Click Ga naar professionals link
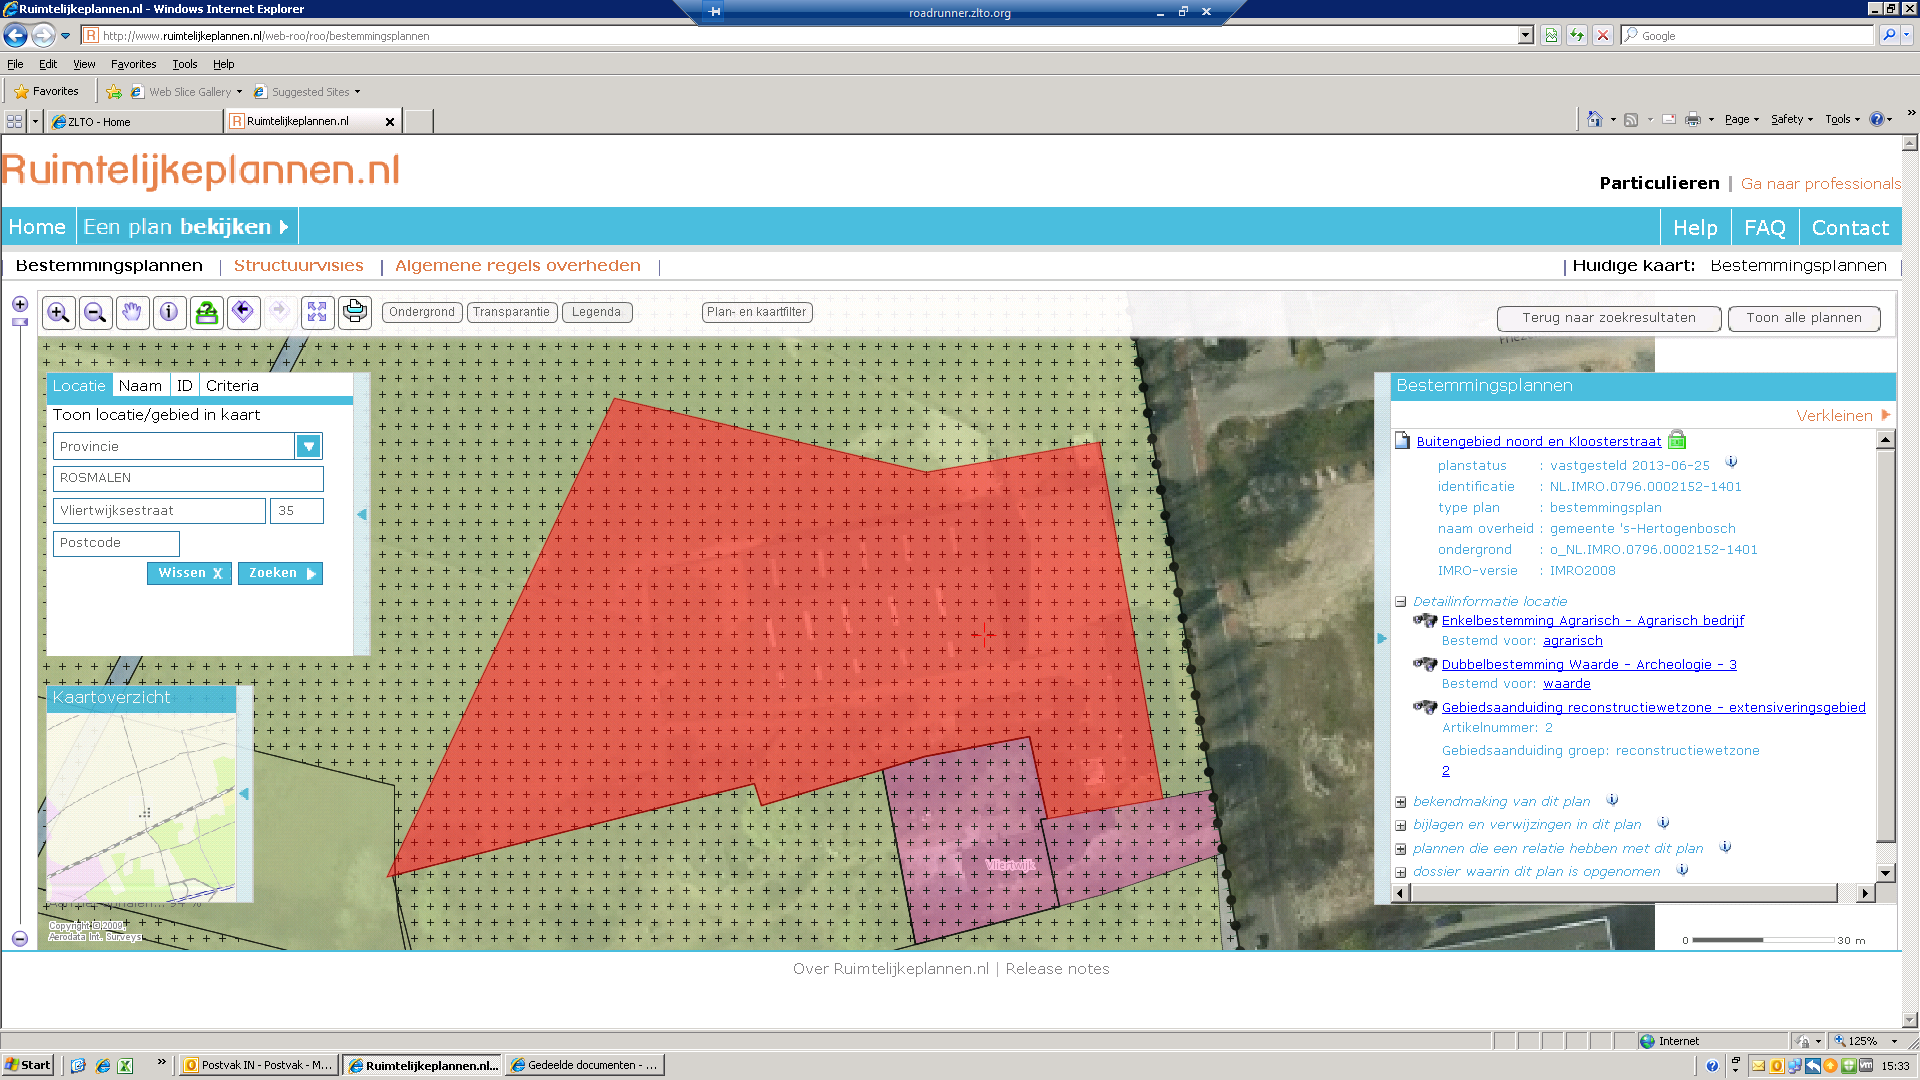 [x=1820, y=183]
